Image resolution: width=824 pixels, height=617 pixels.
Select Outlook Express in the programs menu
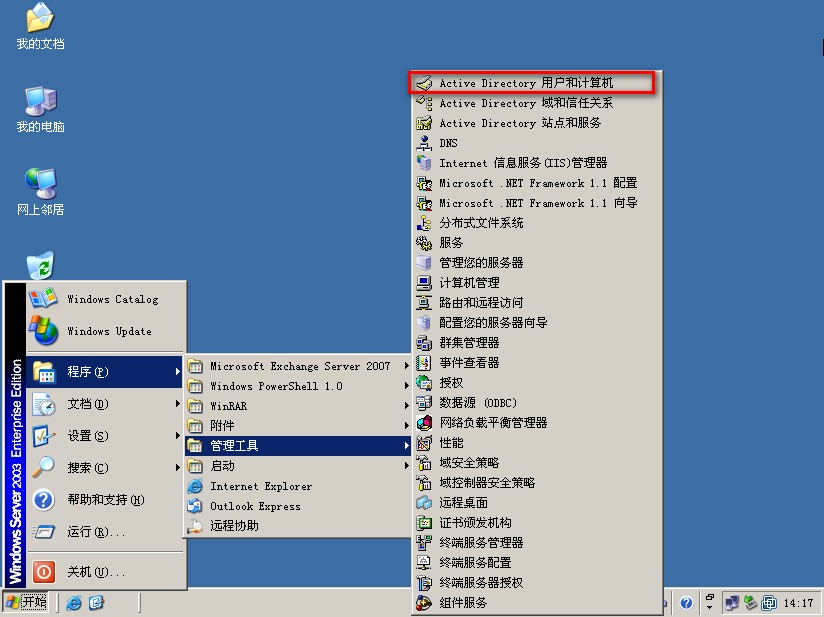297,506
